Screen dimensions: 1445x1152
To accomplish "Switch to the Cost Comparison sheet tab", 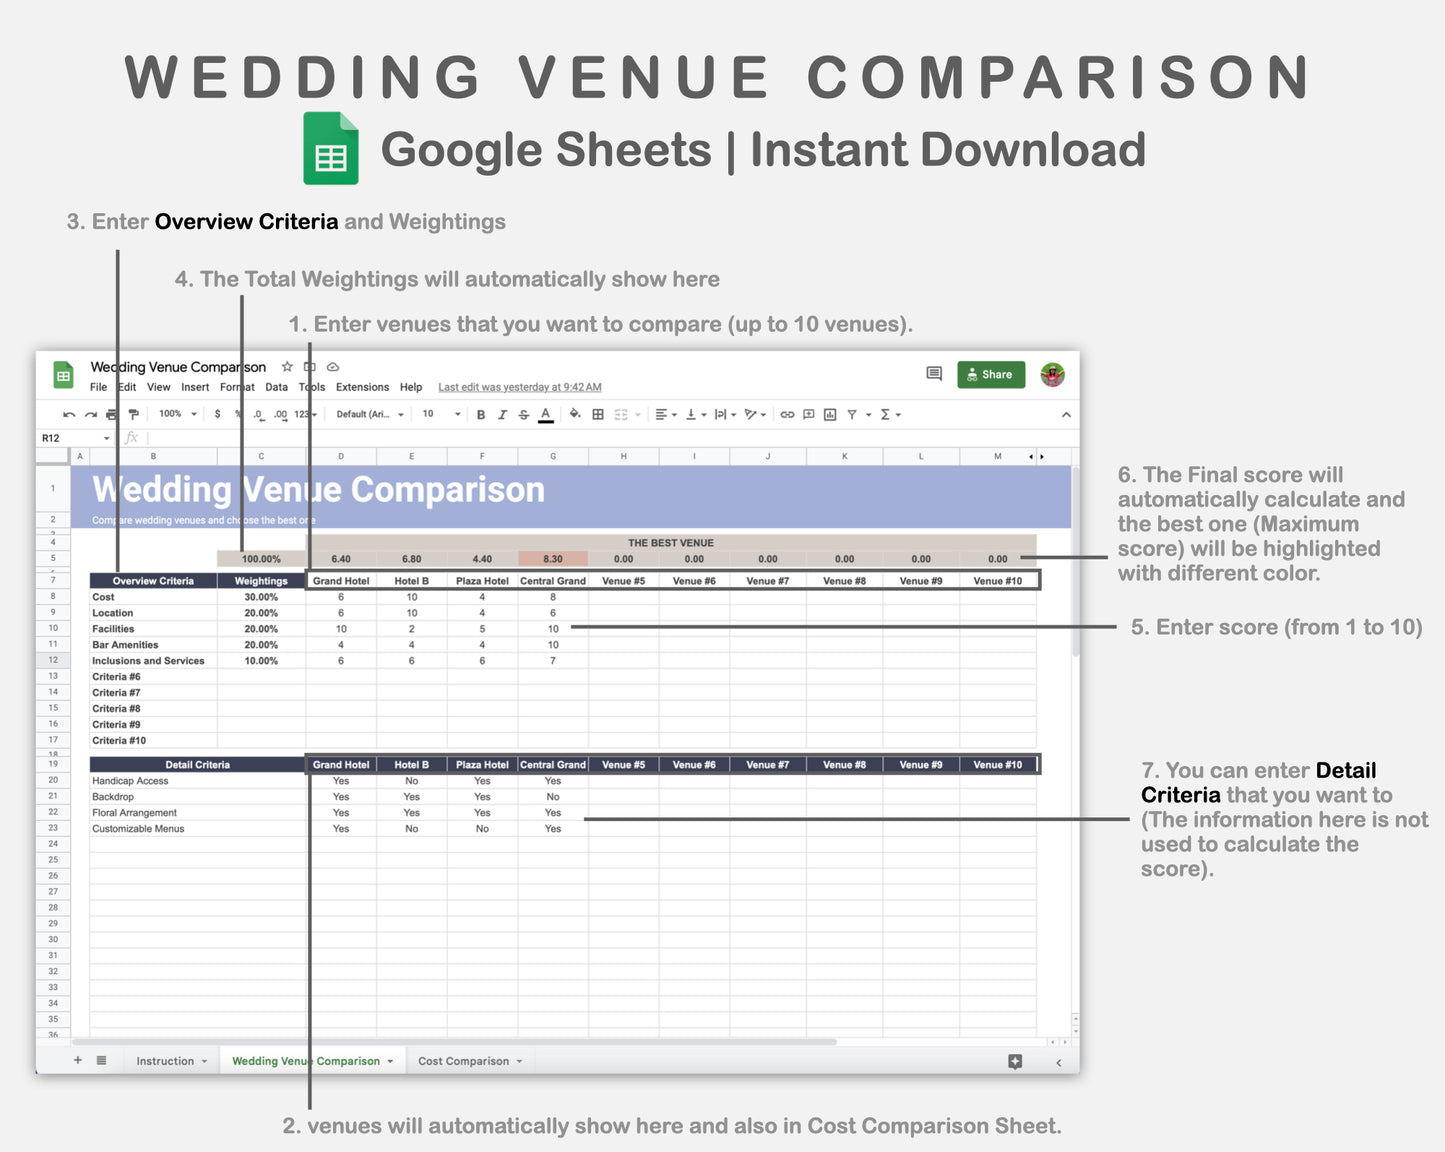I will (x=463, y=1060).
